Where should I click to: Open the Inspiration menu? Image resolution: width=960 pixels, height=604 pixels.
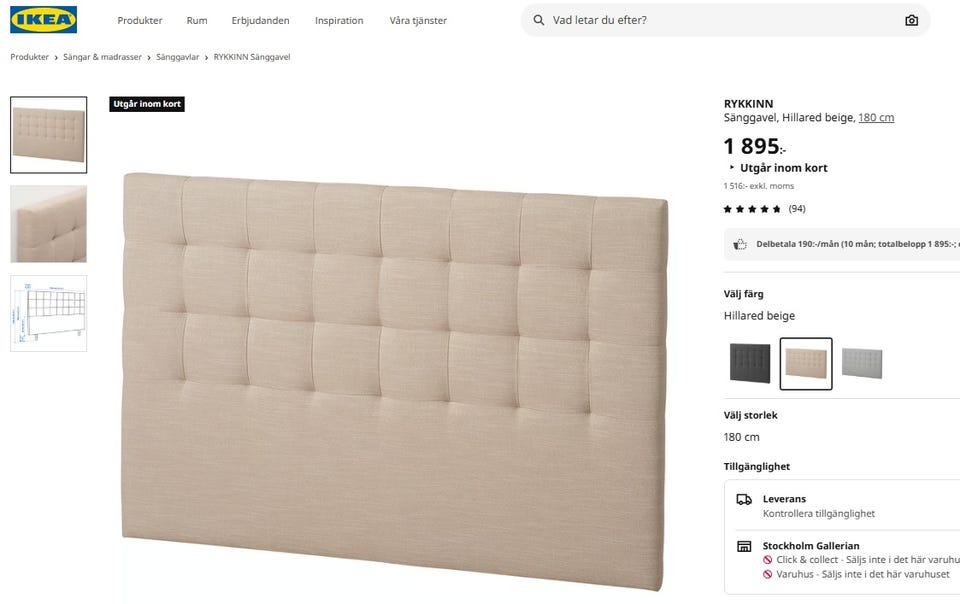pyautogui.click(x=339, y=20)
